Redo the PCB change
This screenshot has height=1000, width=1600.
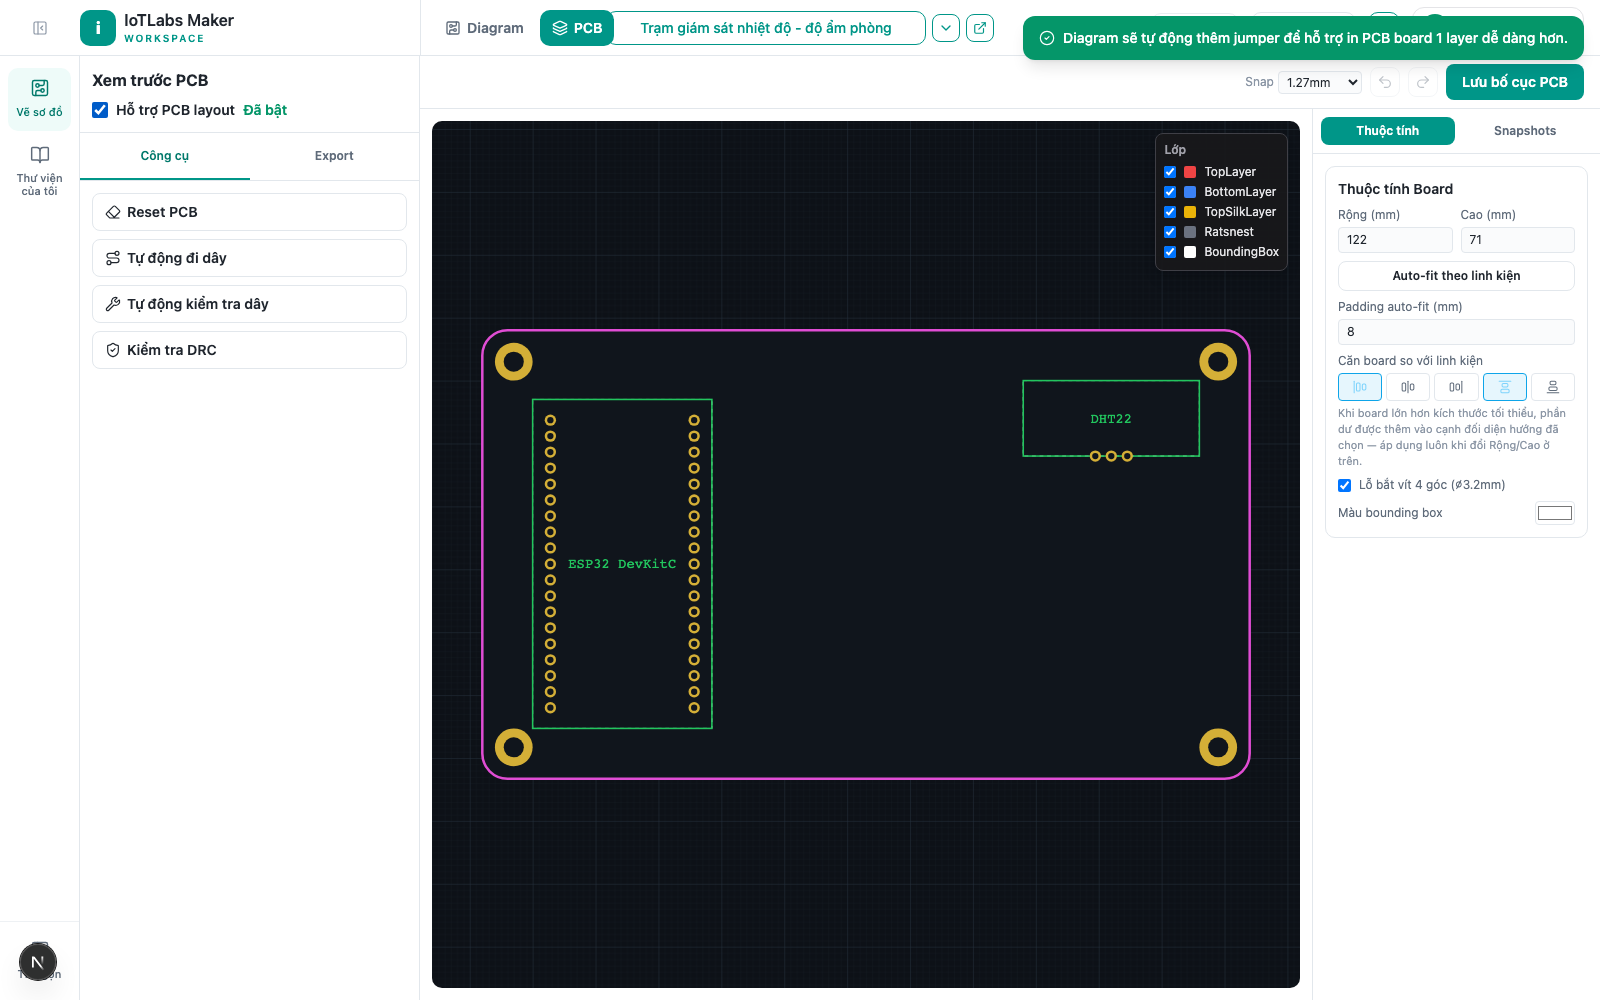coord(1423,82)
